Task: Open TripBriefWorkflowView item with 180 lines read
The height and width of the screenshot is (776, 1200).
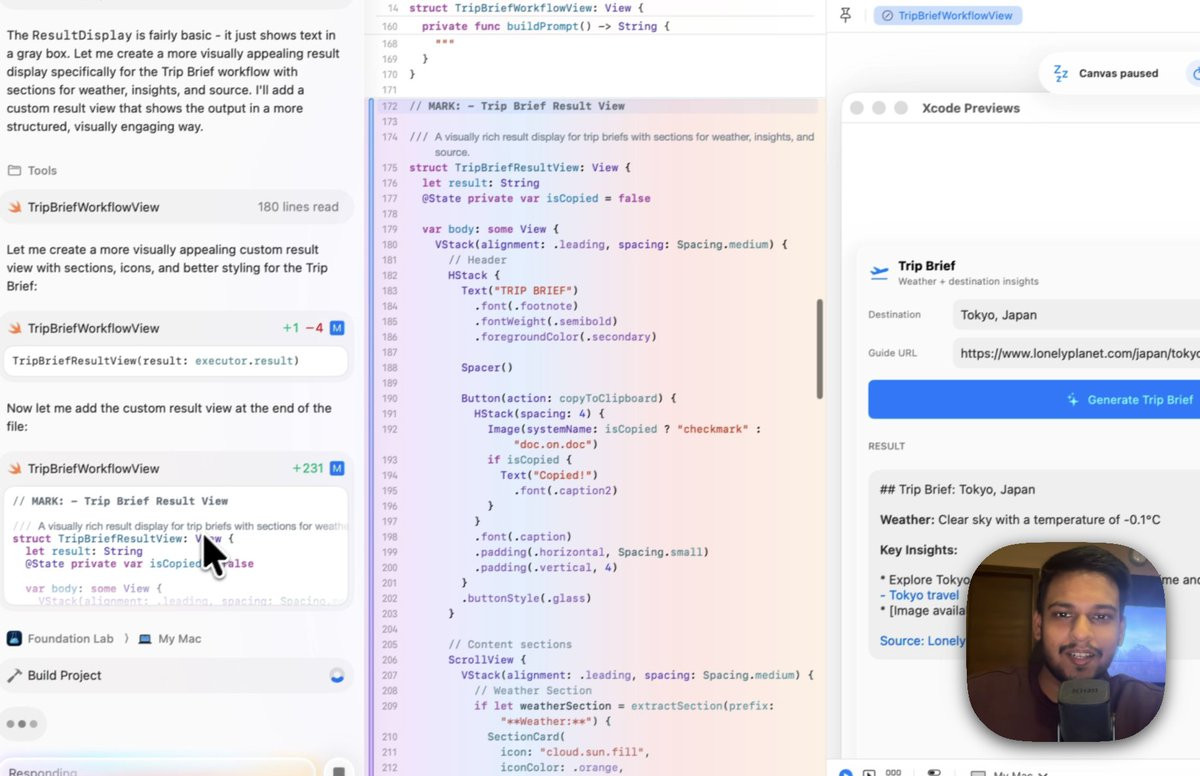Action: point(176,207)
